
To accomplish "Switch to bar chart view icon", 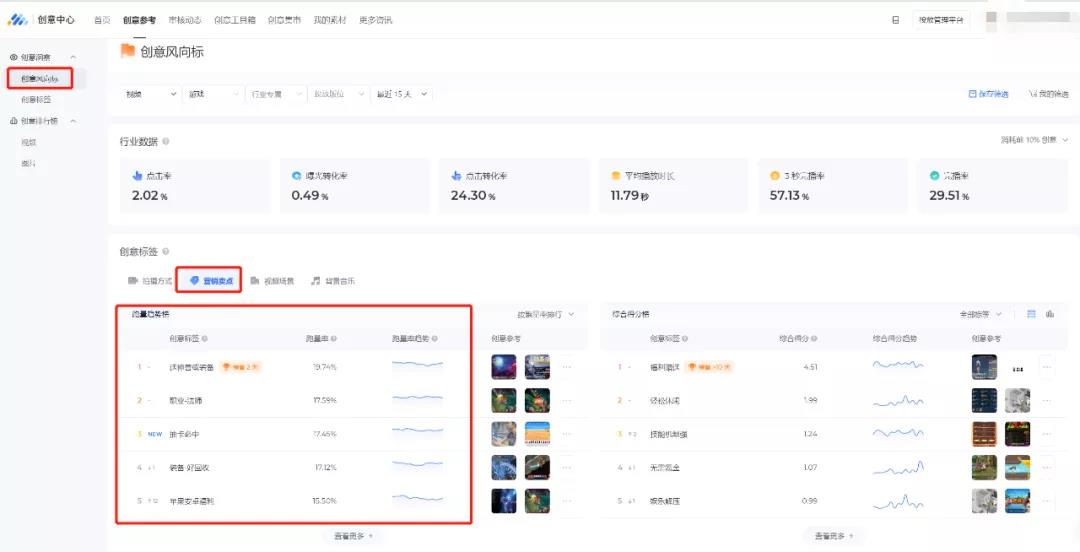I will (x=1050, y=314).
